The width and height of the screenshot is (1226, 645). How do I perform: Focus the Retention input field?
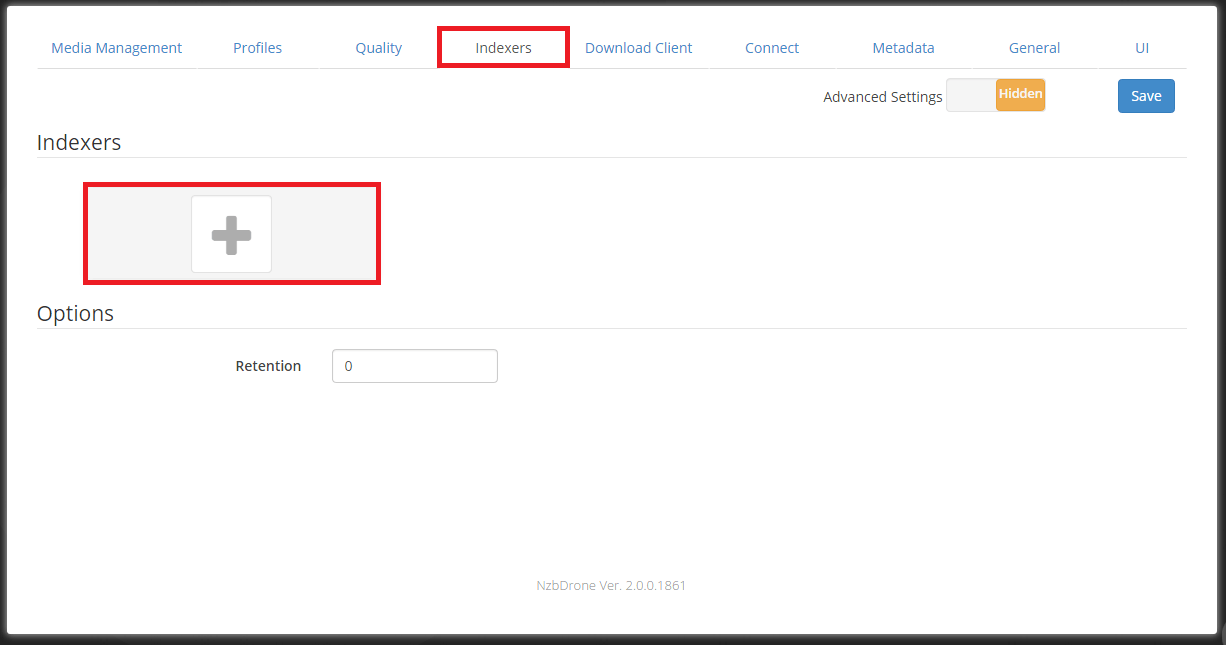(x=414, y=366)
